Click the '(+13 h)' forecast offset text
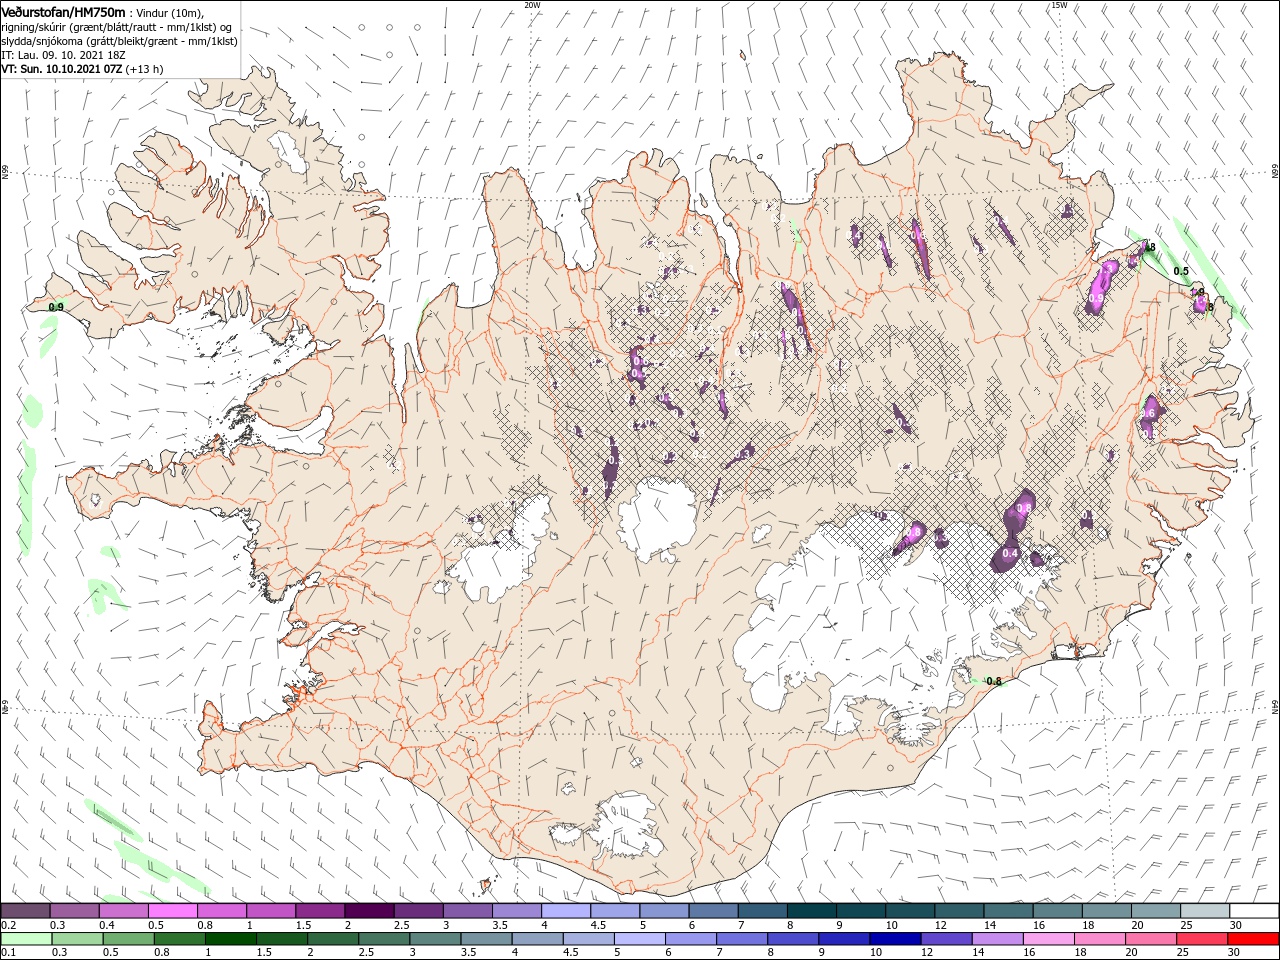Screen dimensions: 1280x960 [146, 69]
